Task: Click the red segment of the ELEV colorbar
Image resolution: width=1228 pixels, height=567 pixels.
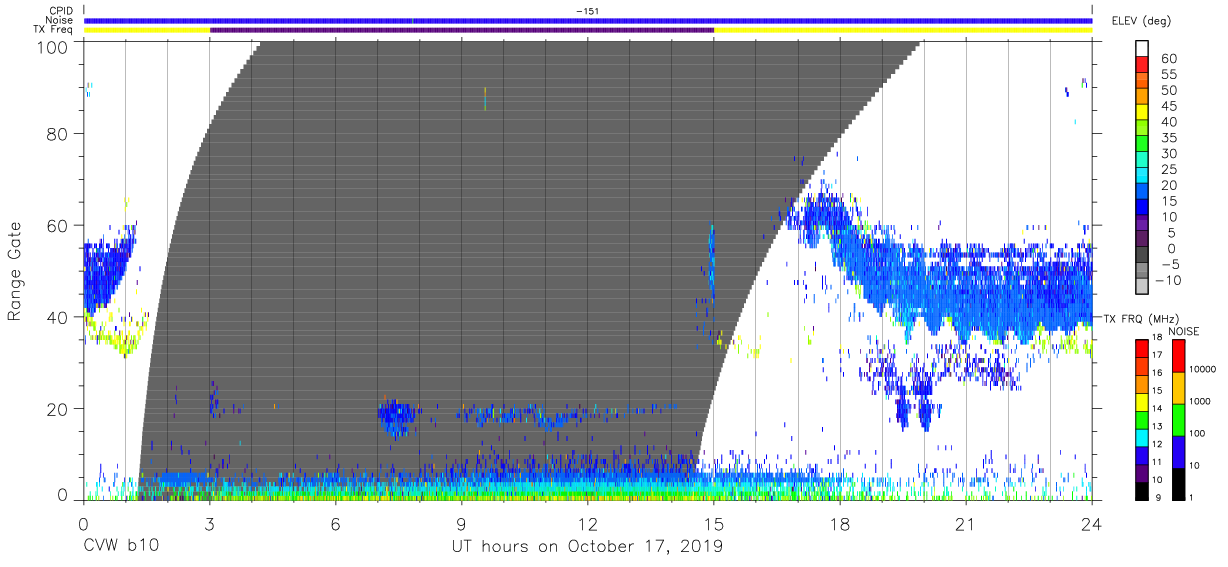Action: (x=1142, y=64)
